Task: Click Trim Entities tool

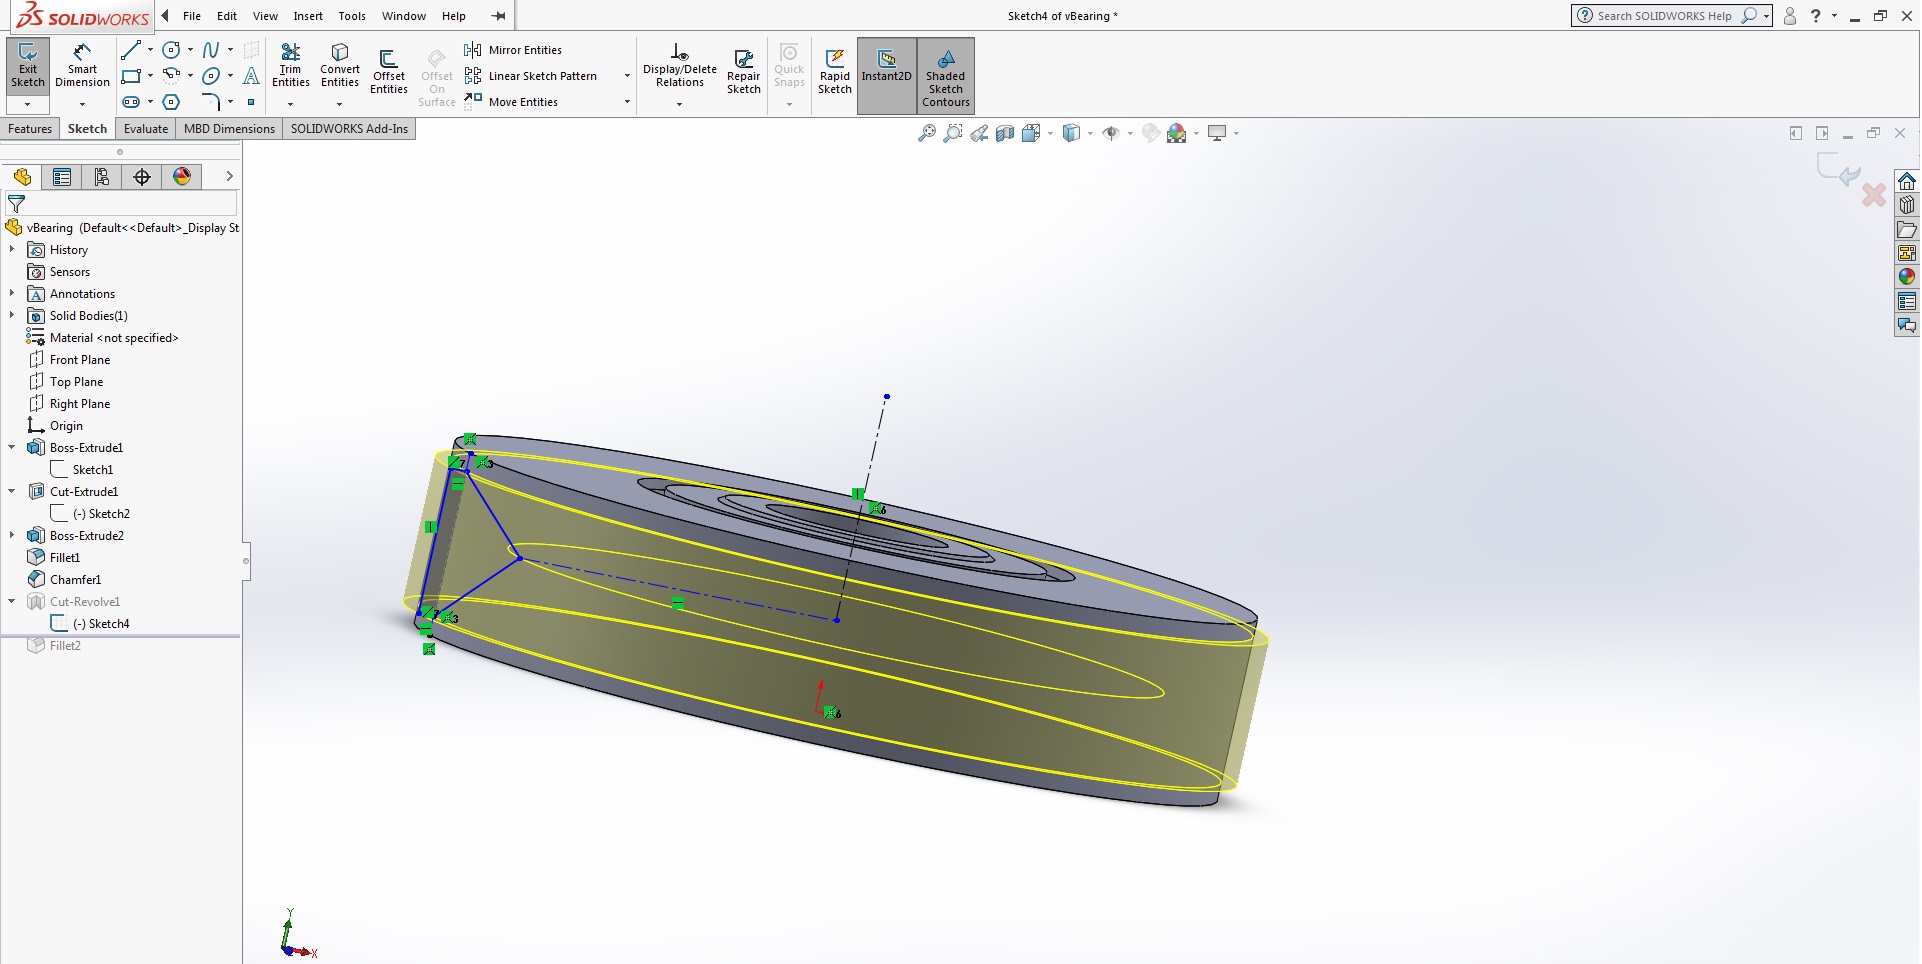Action: (291, 66)
